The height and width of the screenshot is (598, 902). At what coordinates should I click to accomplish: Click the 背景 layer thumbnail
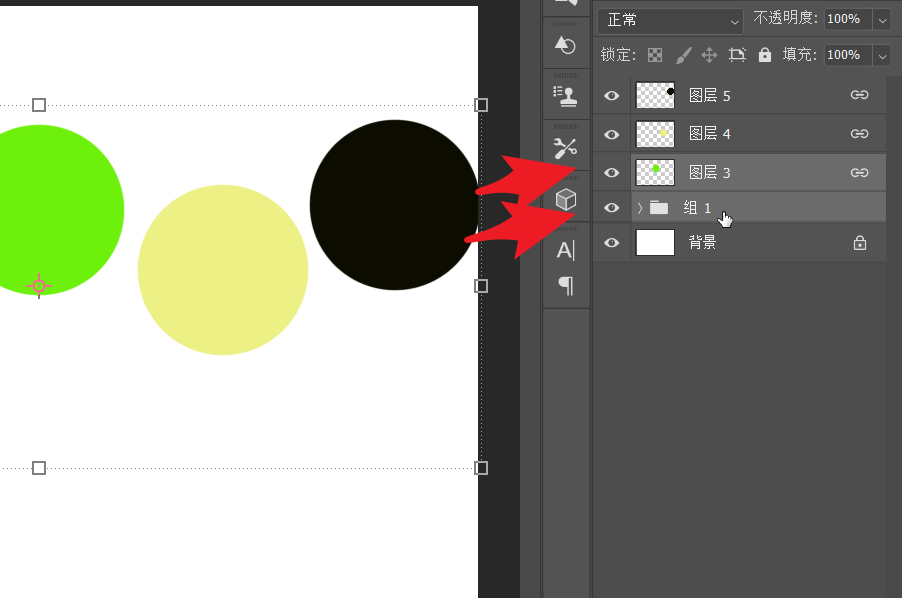click(656, 242)
